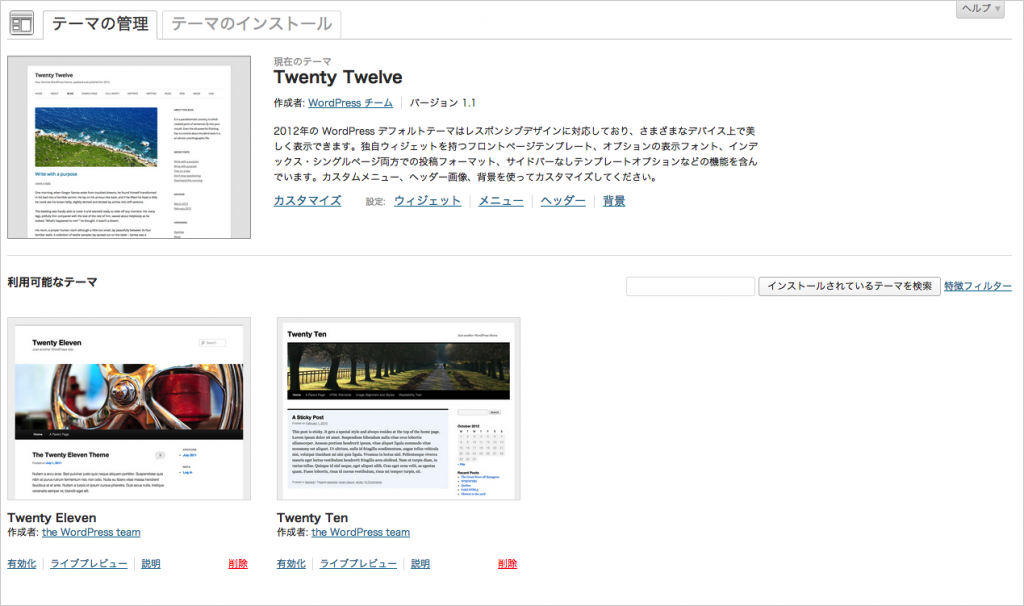Click the 利用可能なテーマ heading
This screenshot has width=1024, height=606.
[52, 282]
